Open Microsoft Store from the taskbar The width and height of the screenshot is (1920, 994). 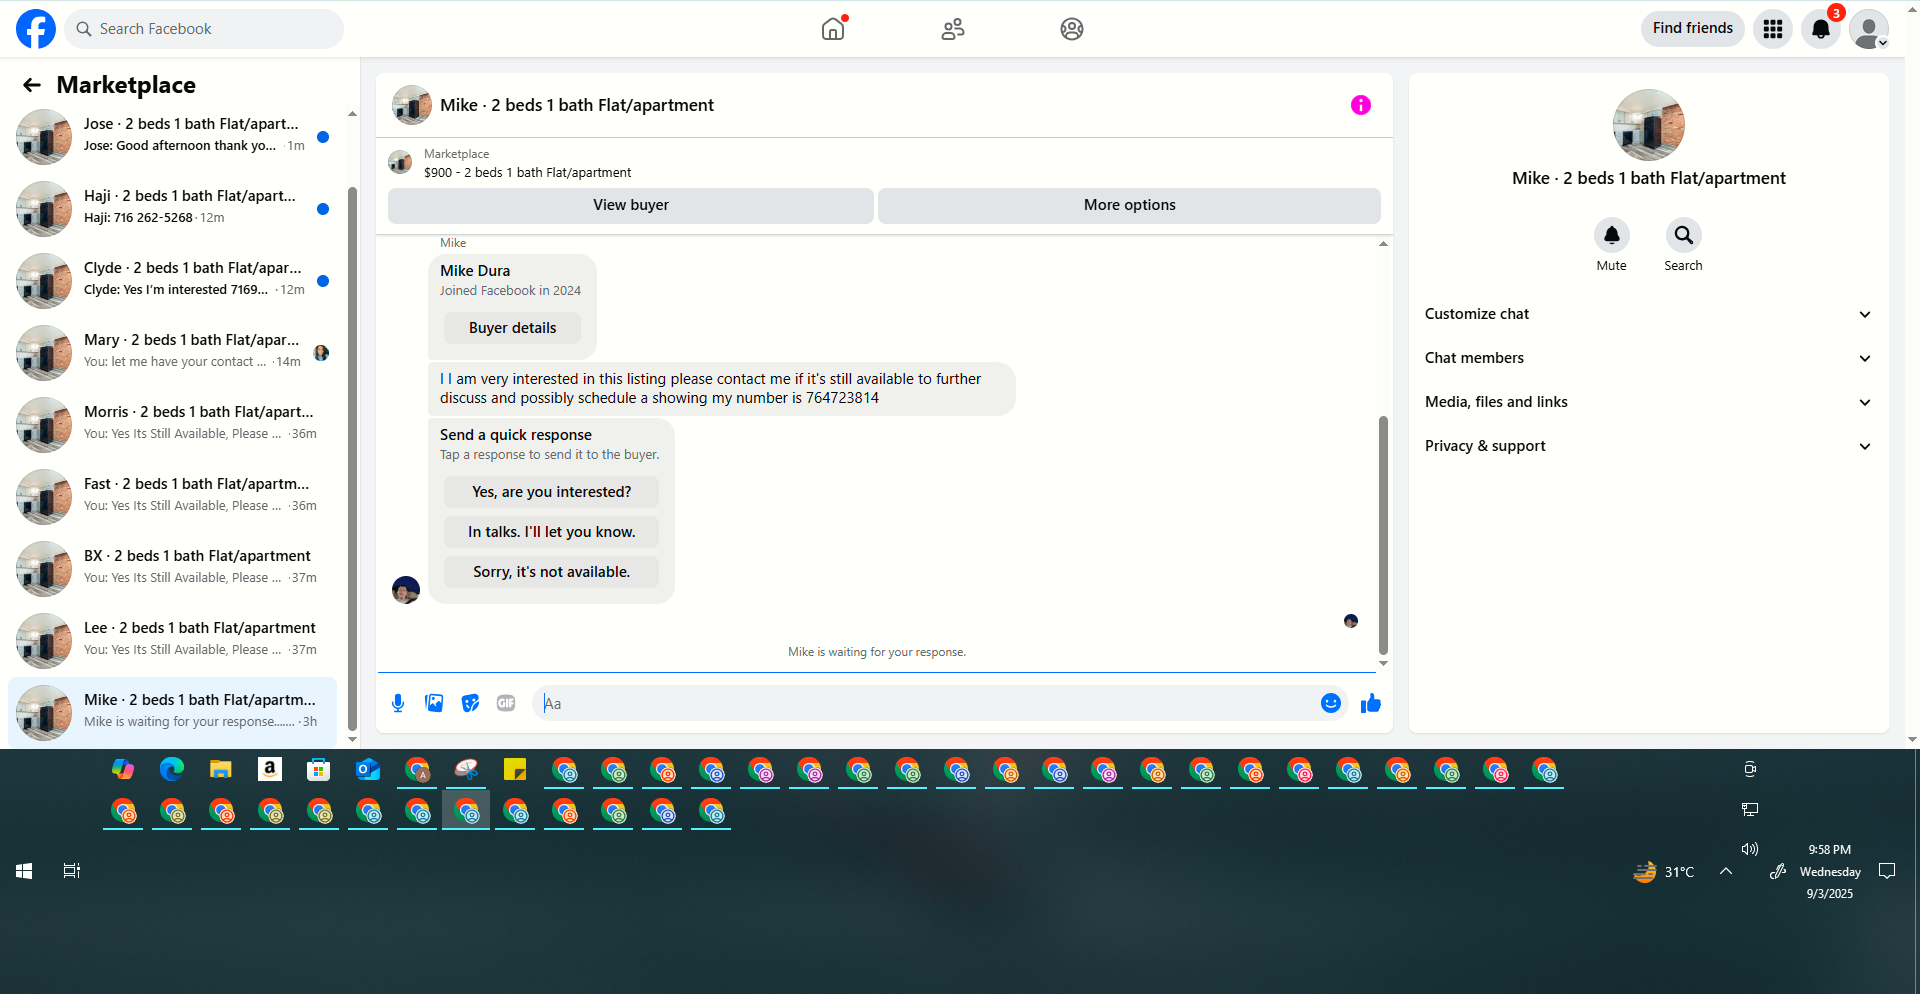coord(319,769)
